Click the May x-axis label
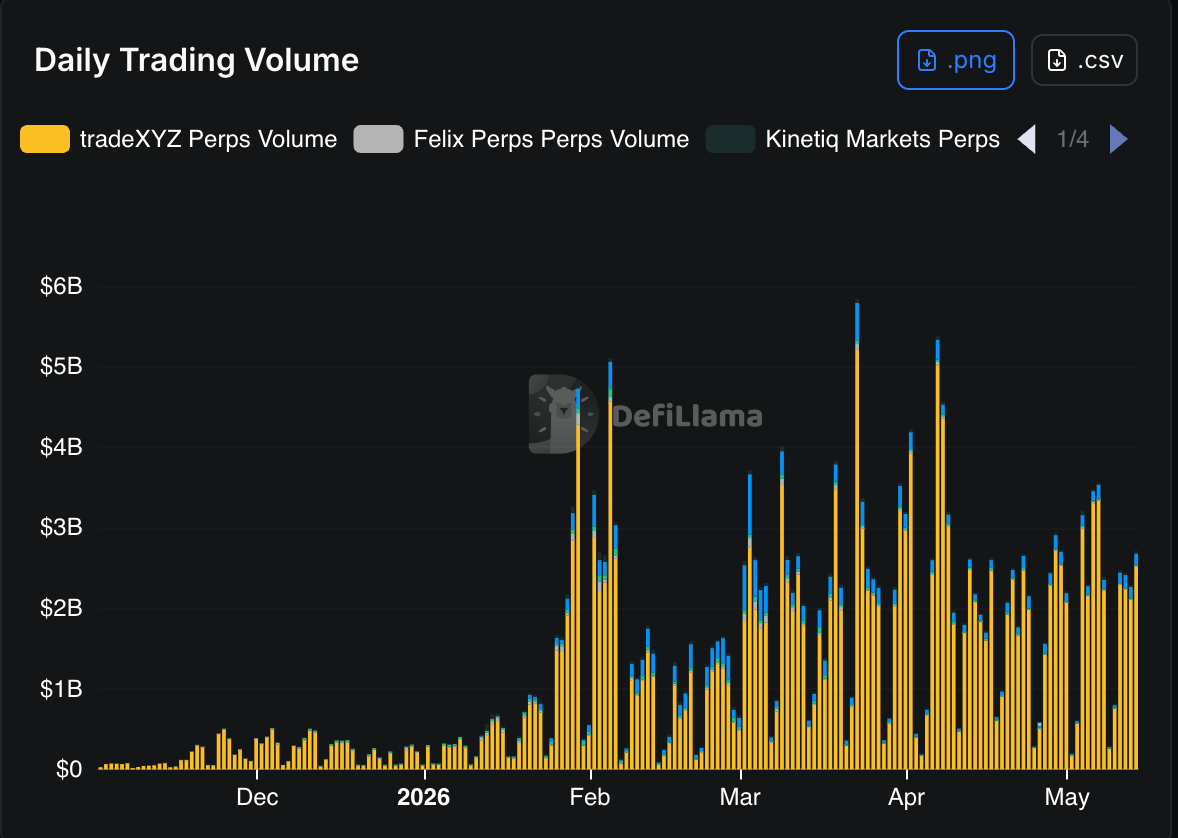This screenshot has width=1178, height=838. (1067, 797)
